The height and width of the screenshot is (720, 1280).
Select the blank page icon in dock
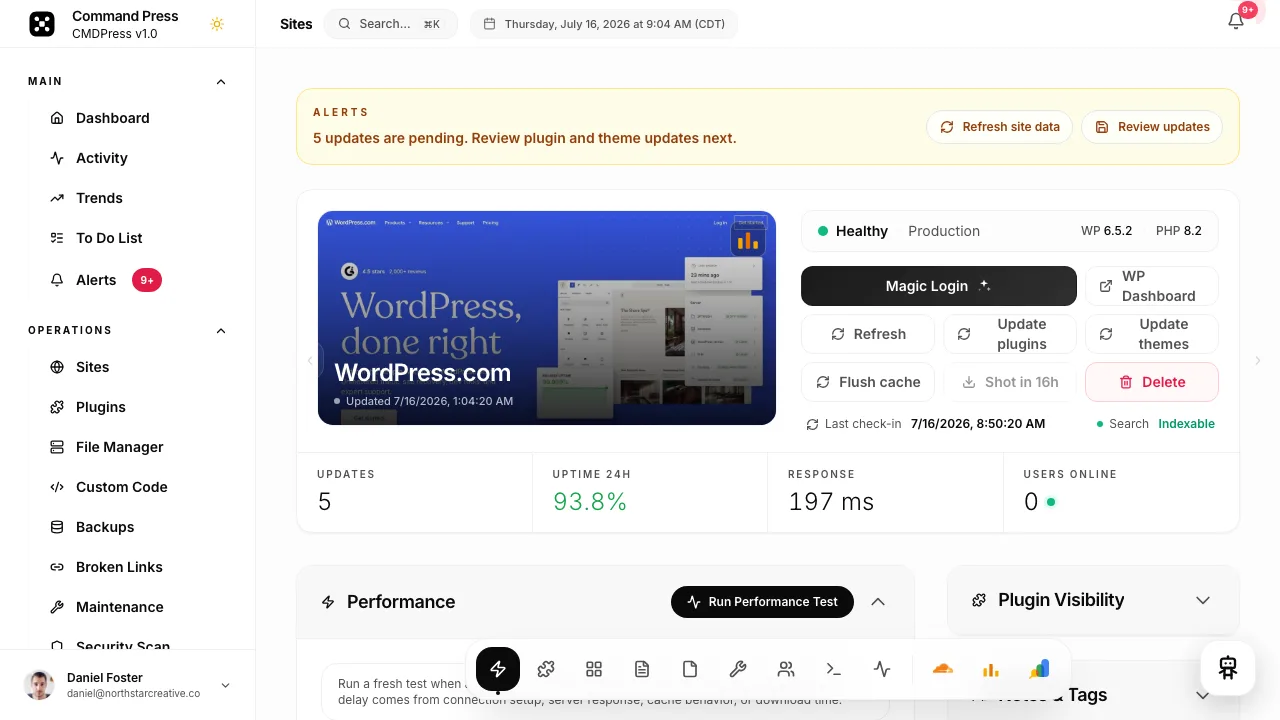pyautogui.click(x=690, y=669)
